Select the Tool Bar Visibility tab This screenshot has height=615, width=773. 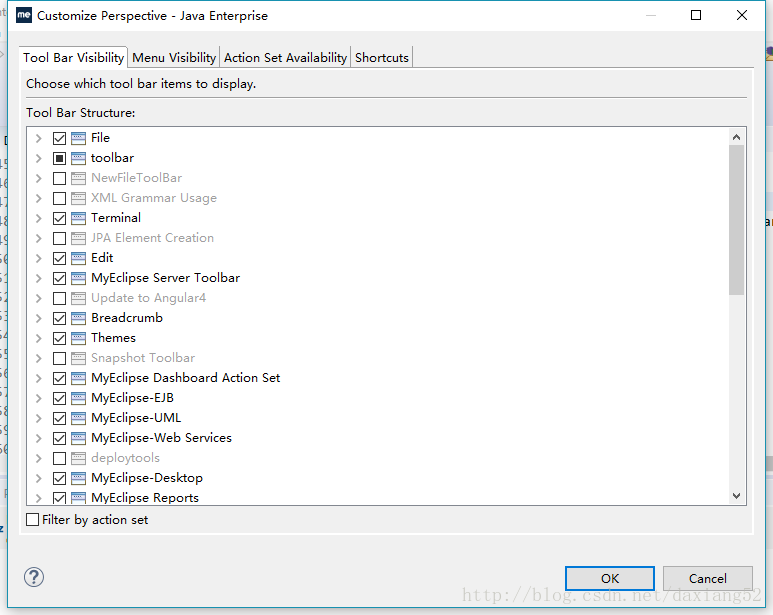(x=73, y=58)
